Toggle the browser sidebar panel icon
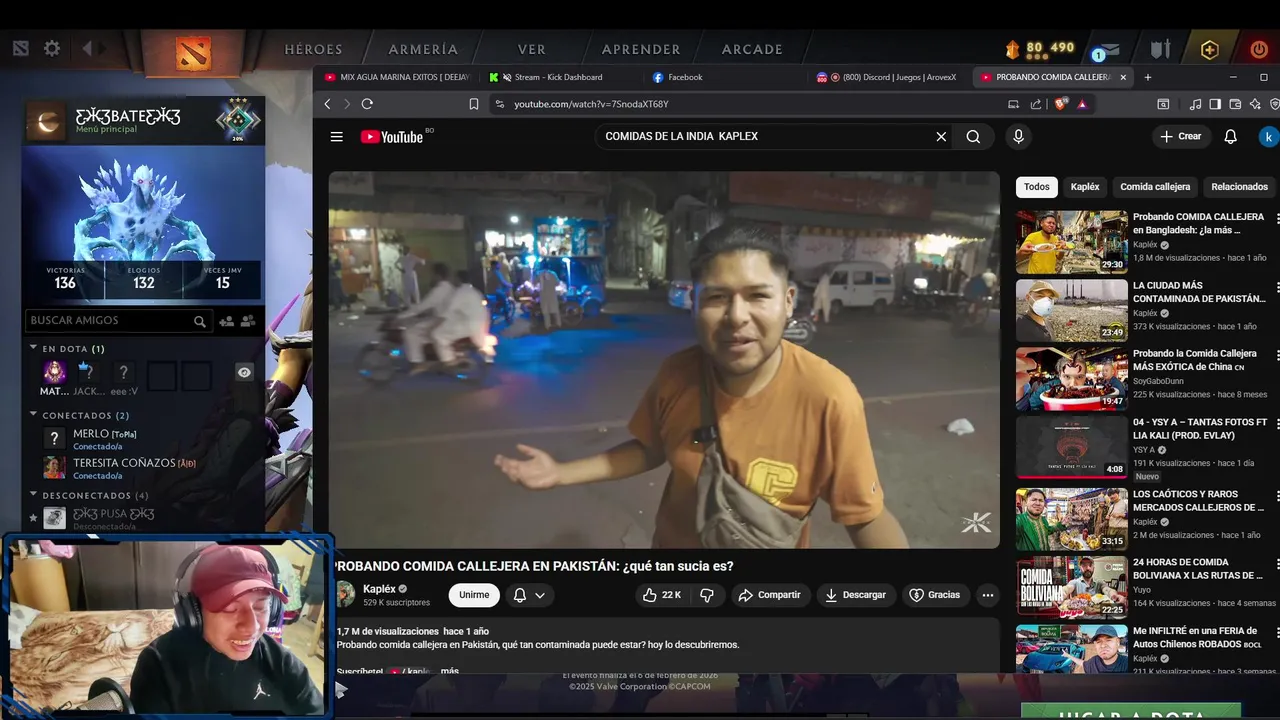 pos(1215,104)
